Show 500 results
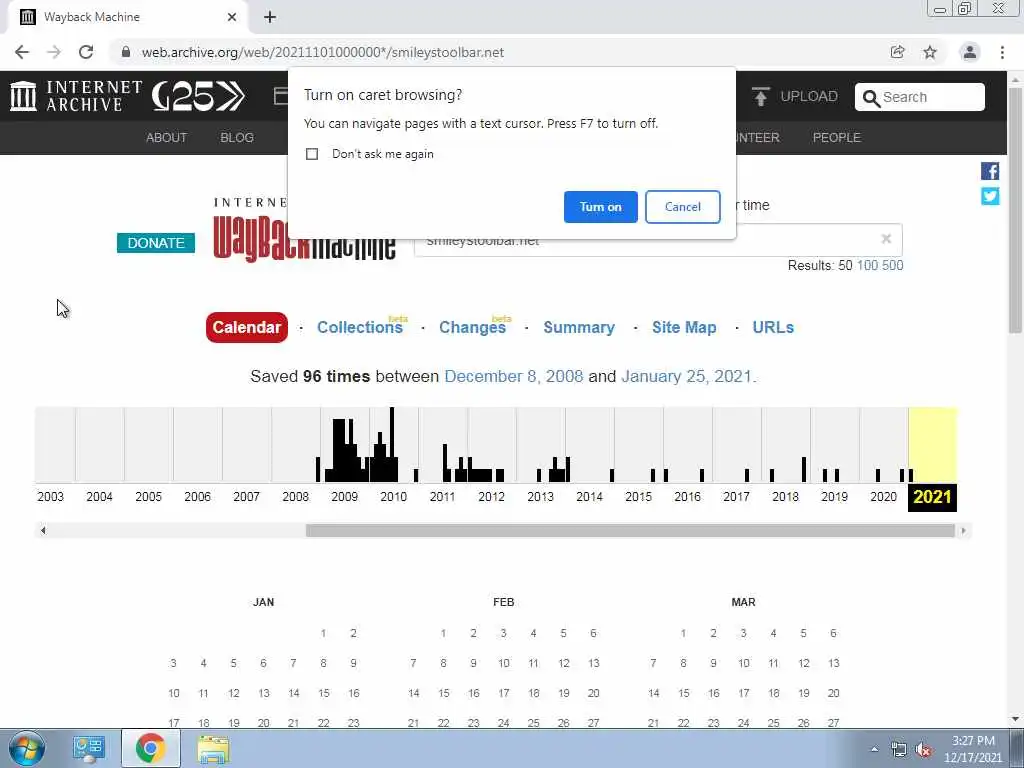The image size is (1024, 768). 893,266
